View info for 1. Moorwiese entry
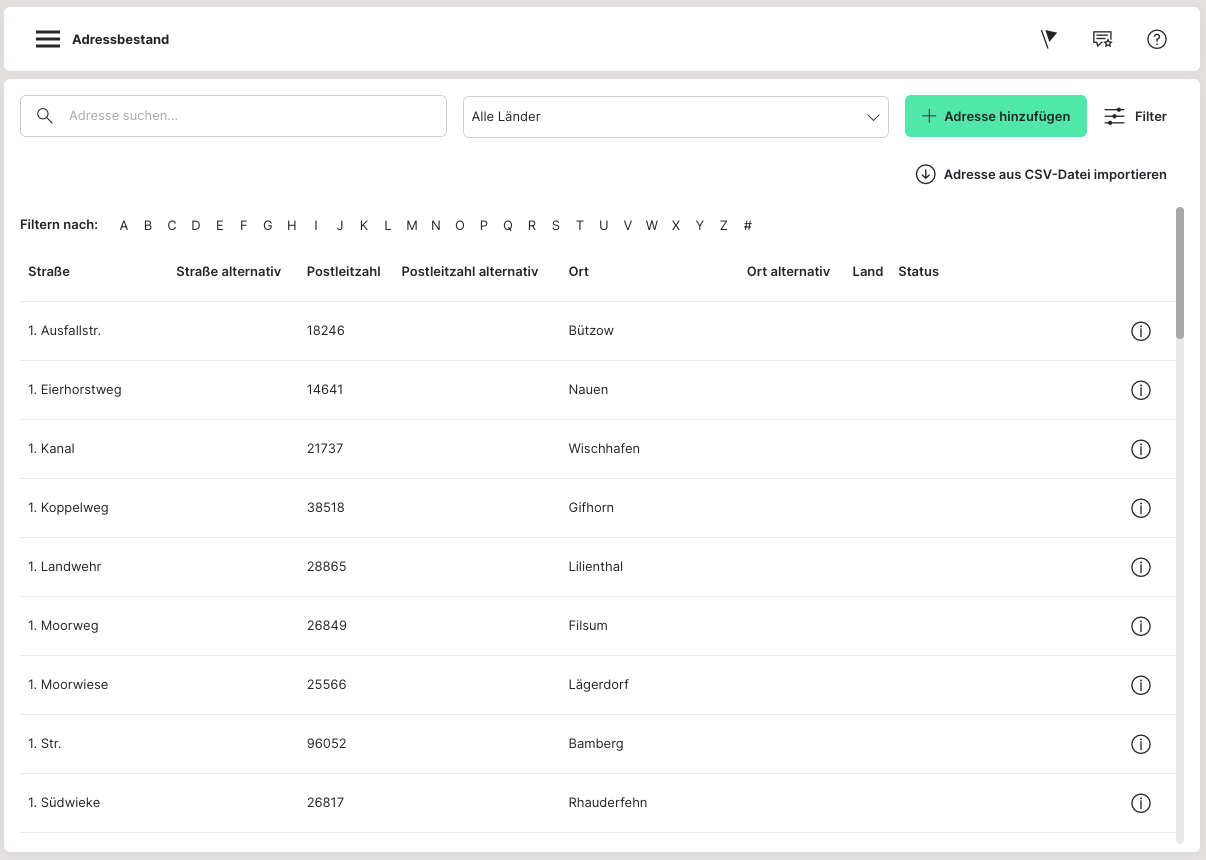This screenshot has width=1206, height=860. pyautogui.click(x=1140, y=685)
